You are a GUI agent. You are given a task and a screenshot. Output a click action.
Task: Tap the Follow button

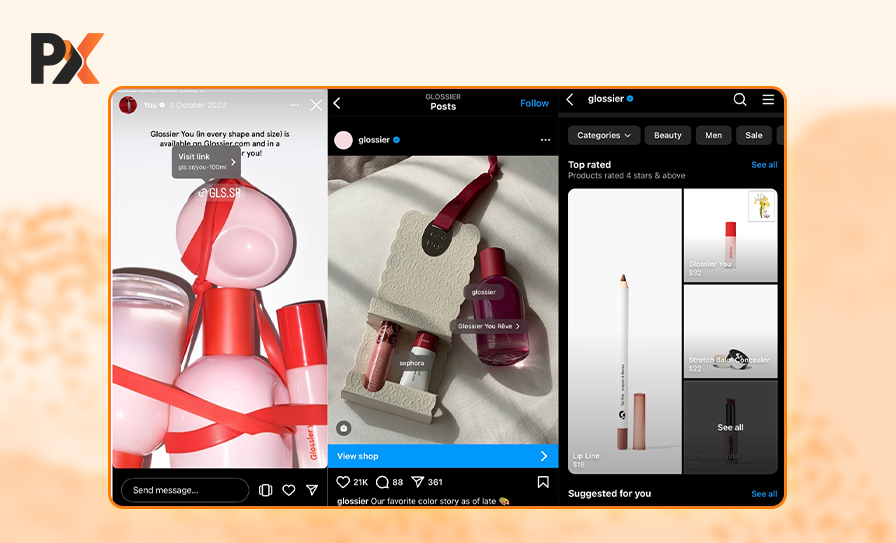coord(534,103)
